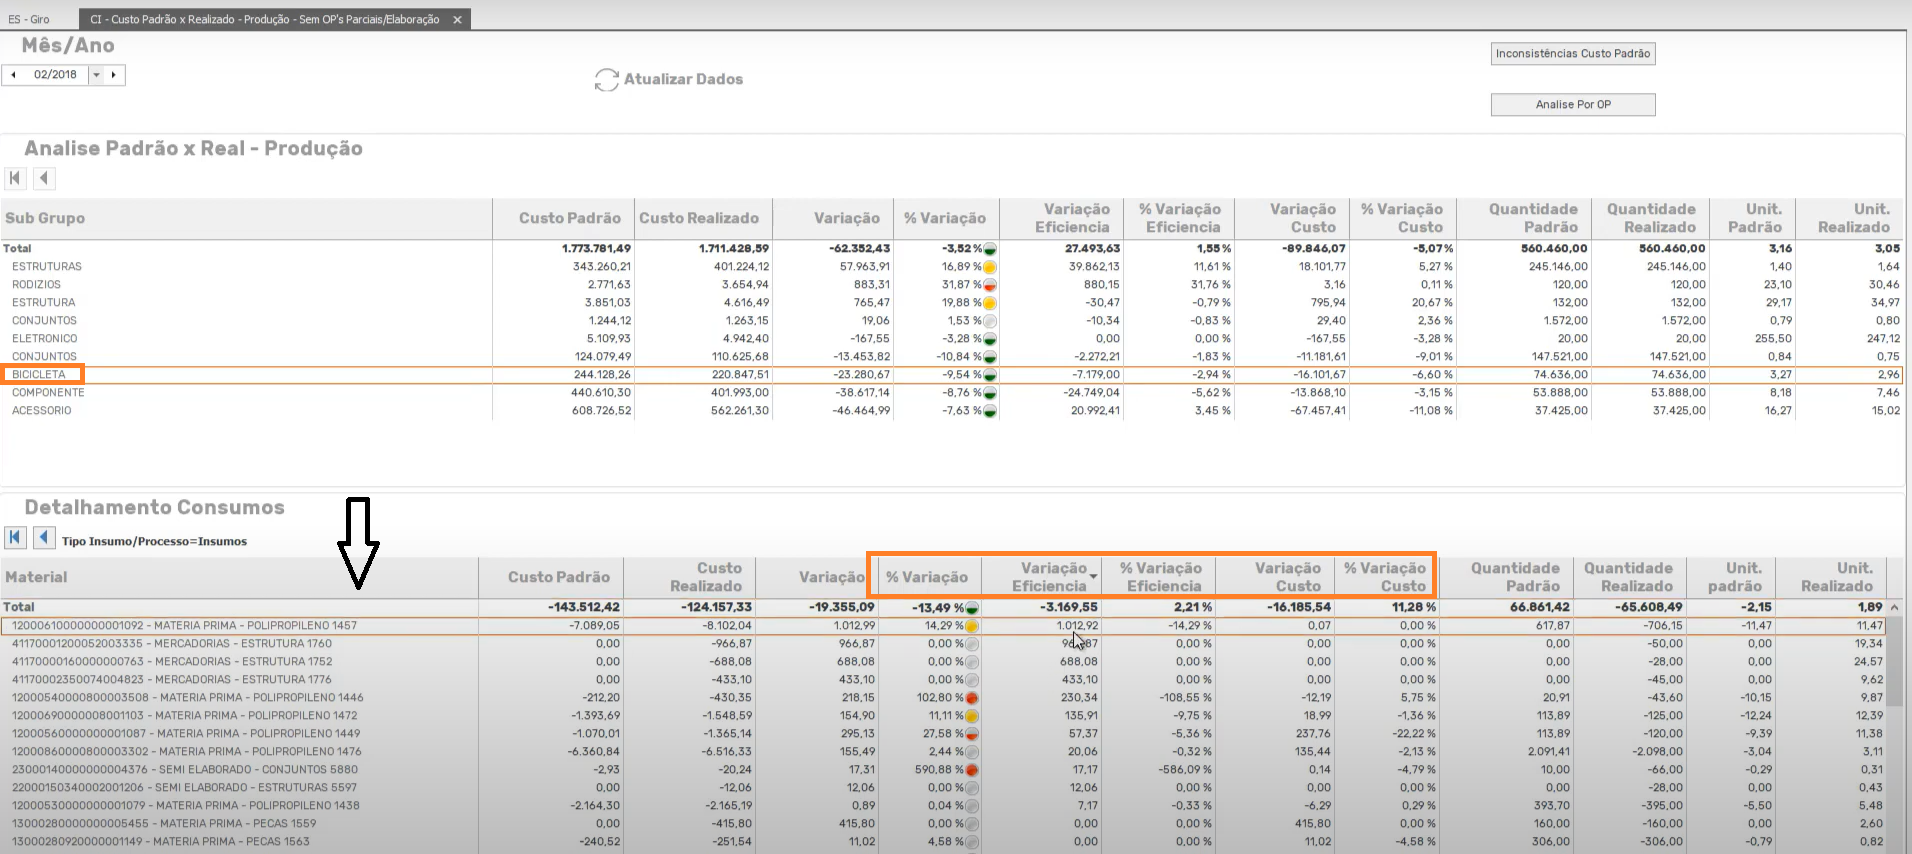
Task: Sort lower grid by Quantidade Realizado header
Action: point(1628,577)
